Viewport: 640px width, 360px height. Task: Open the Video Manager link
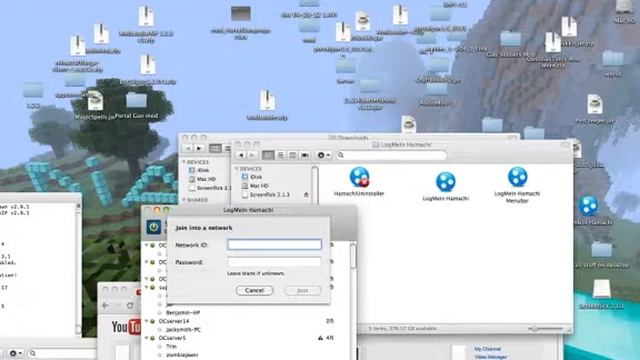click(x=491, y=357)
